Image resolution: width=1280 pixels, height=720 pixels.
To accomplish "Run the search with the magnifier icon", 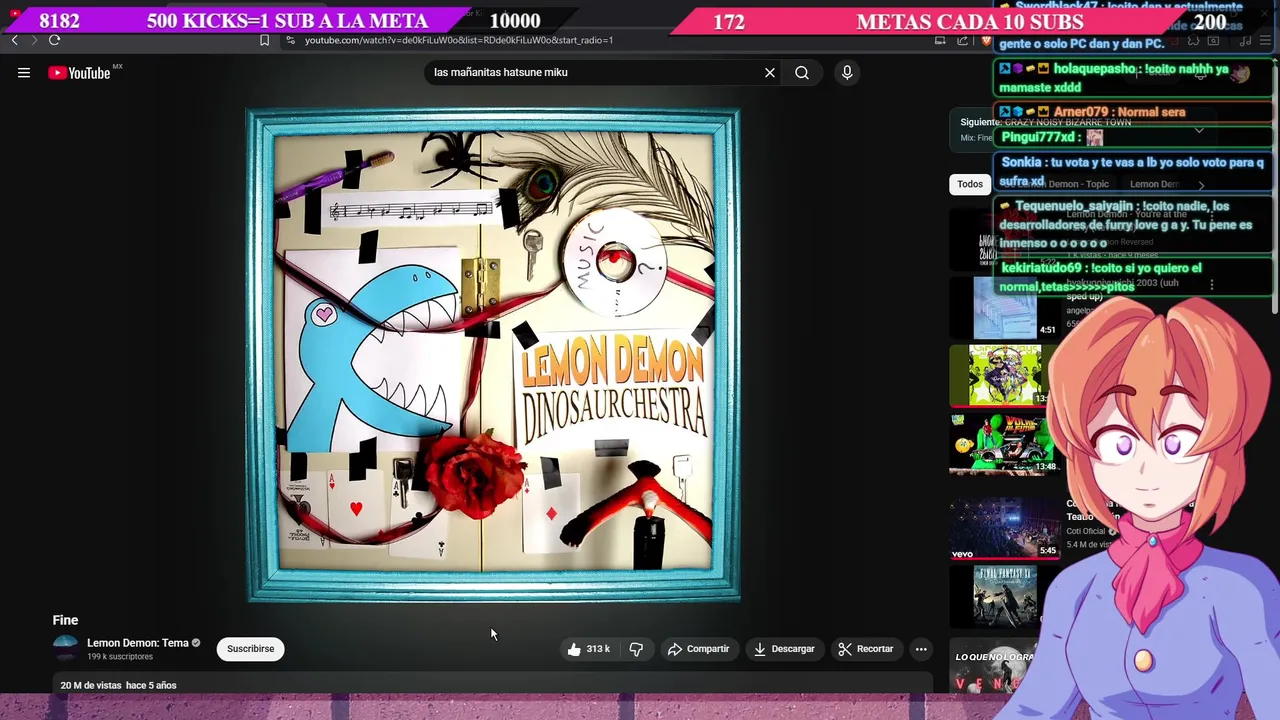I will 802,72.
